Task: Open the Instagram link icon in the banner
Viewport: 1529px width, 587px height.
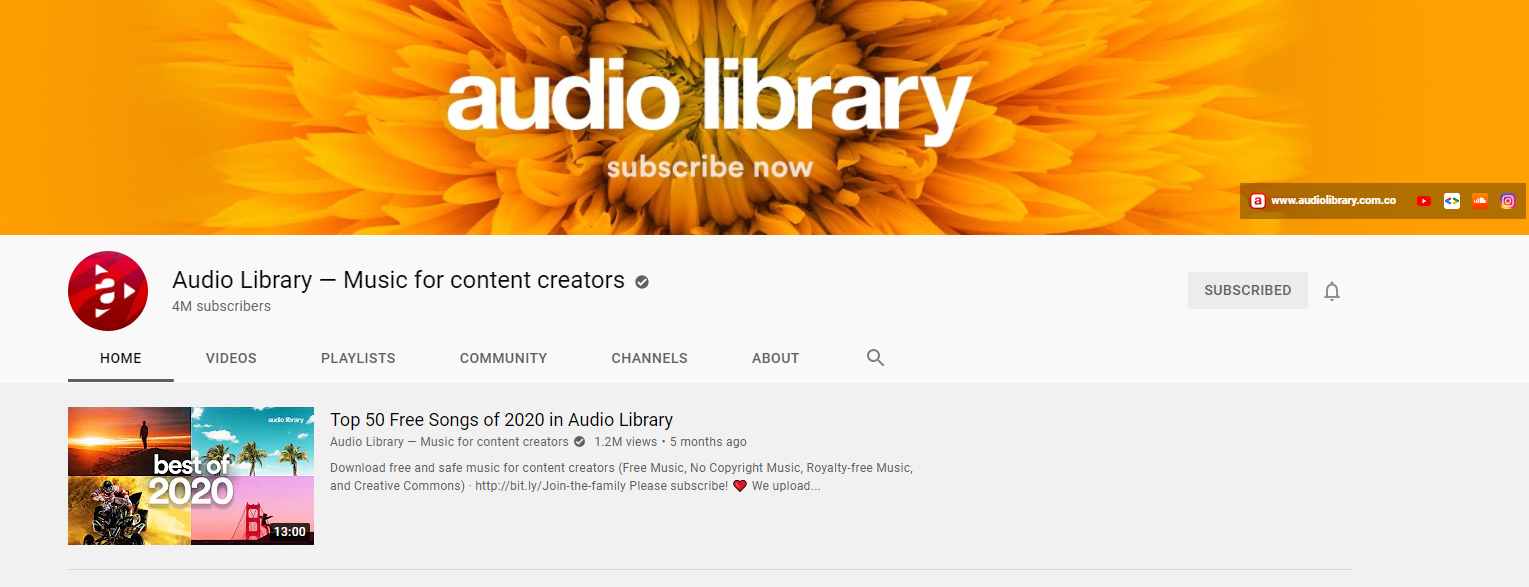Action: pyautogui.click(x=1508, y=201)
